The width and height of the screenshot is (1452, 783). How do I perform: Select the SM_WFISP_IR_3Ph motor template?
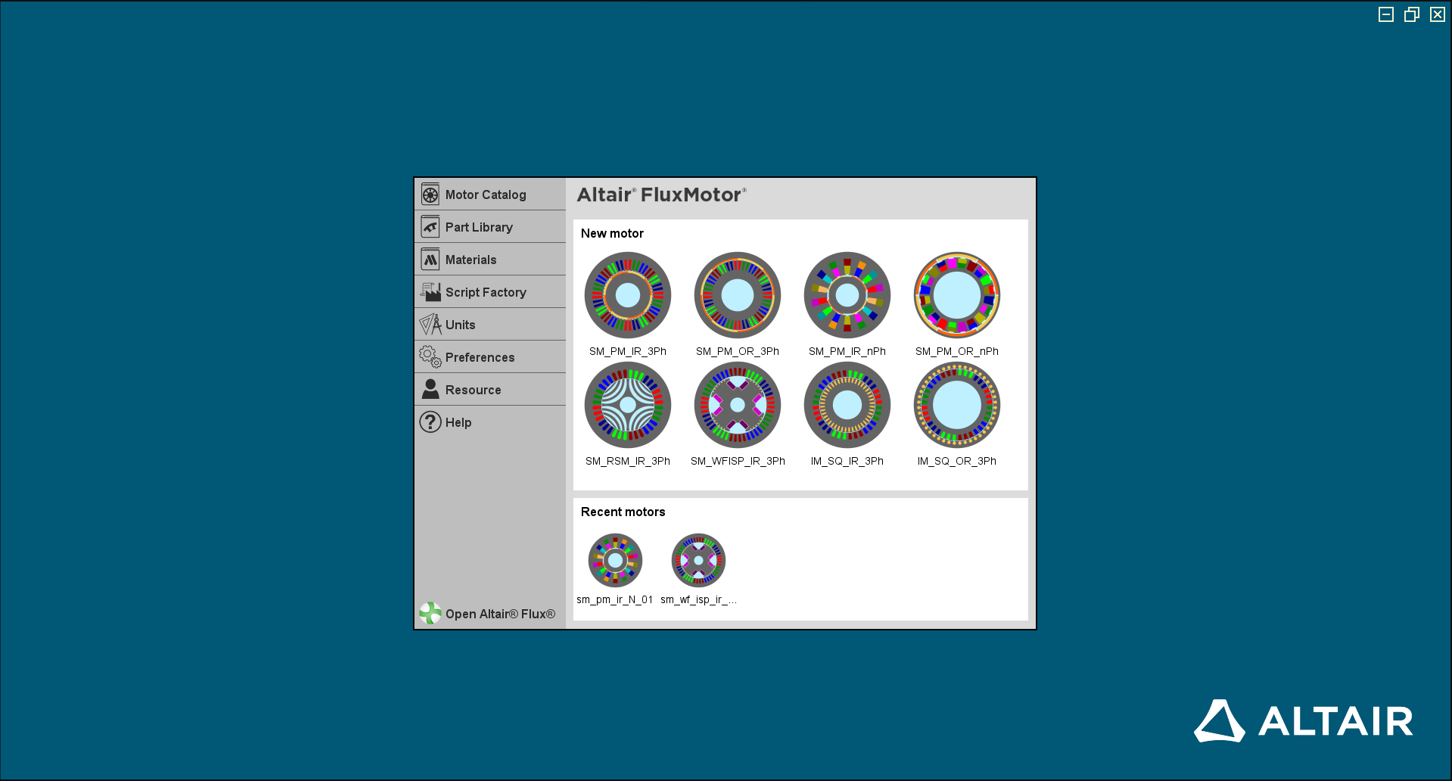(737, 406)
